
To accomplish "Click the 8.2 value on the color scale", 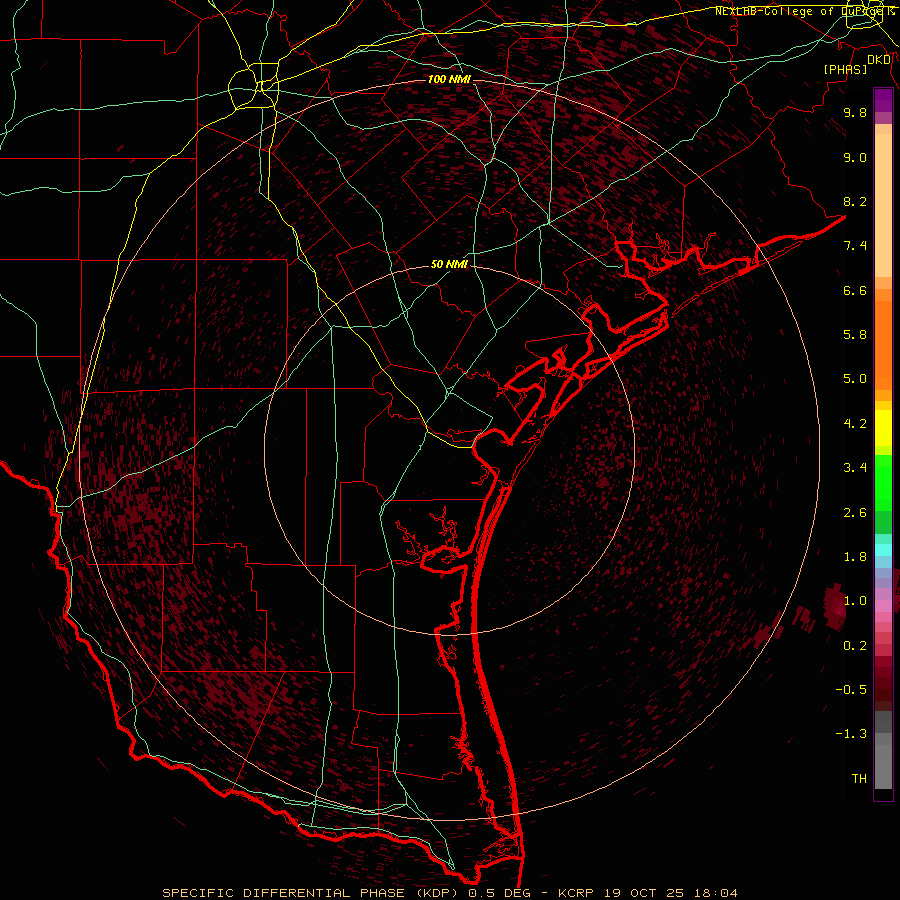I will [855, 201].
